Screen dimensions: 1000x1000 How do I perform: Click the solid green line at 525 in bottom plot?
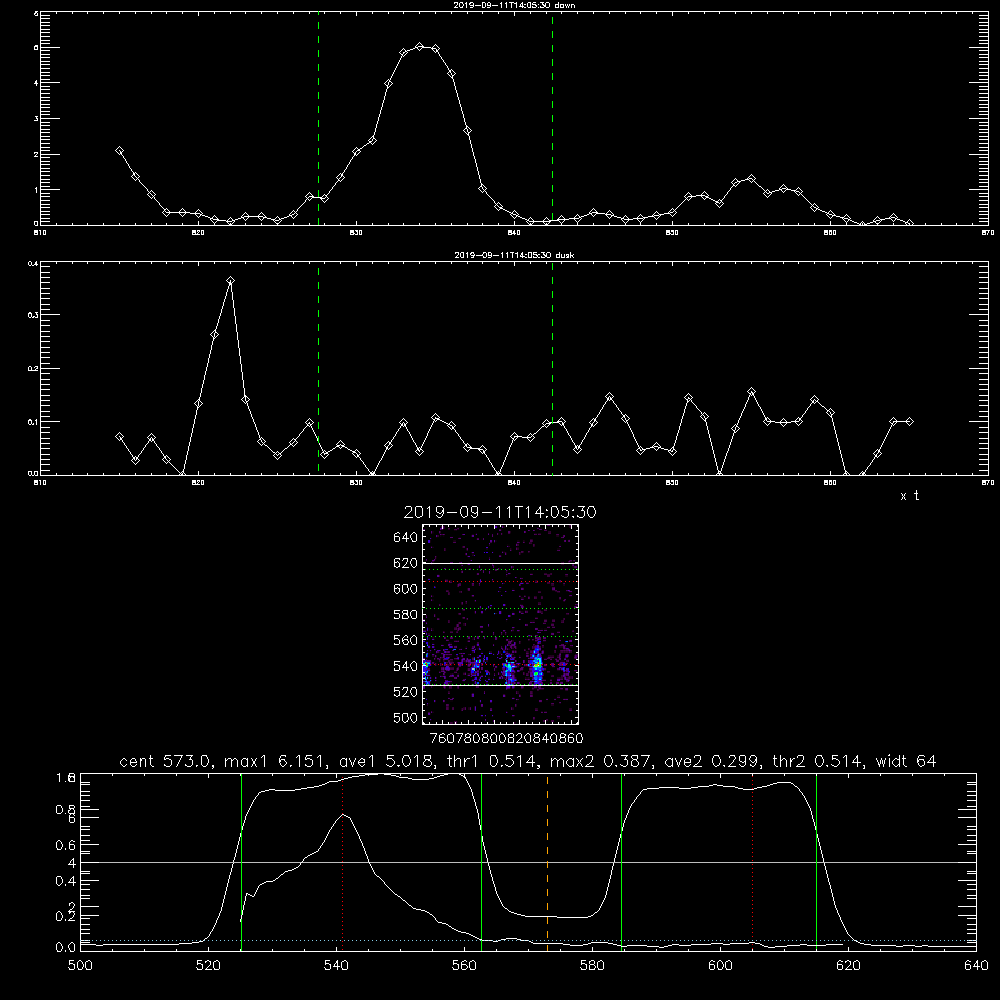[x=241, y=861]
